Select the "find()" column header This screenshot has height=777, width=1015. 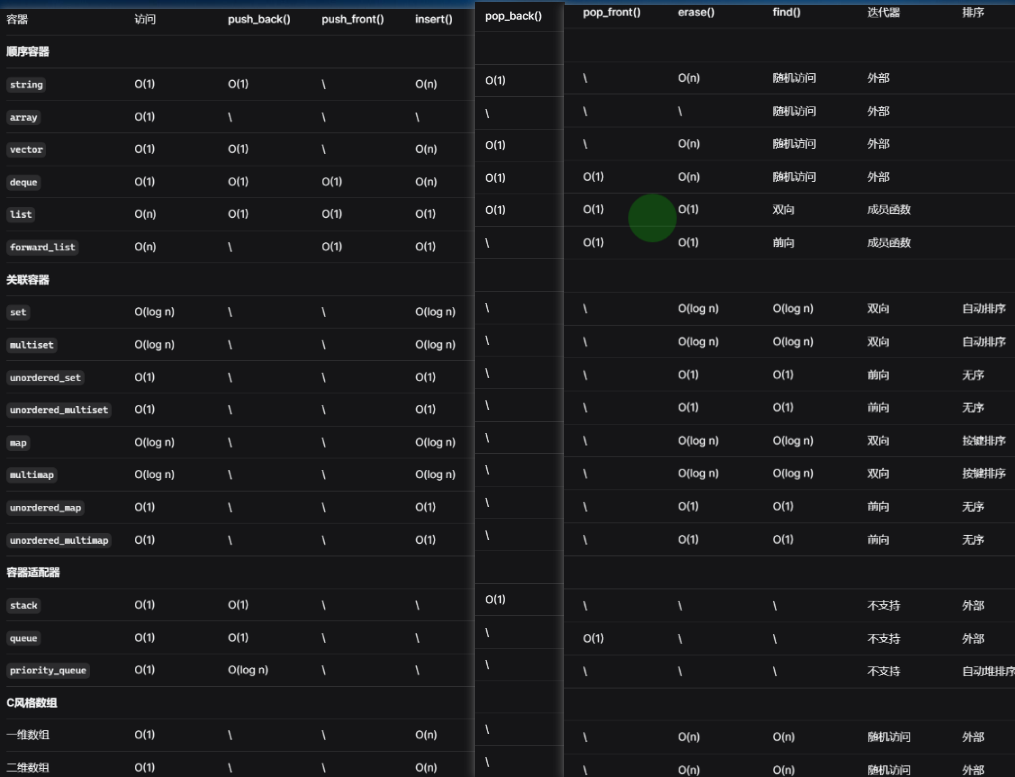pos(787,12)
